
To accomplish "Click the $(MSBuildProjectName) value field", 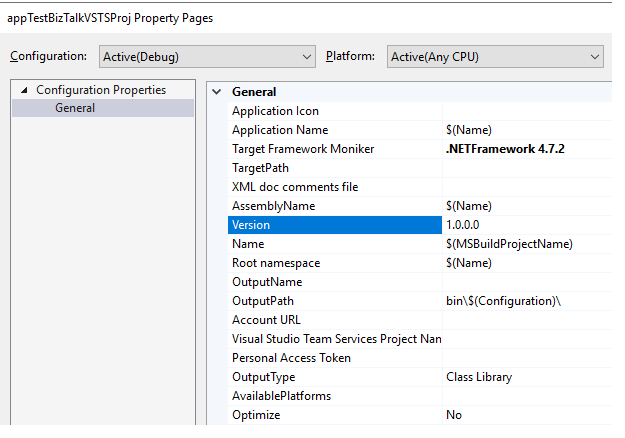I will pyautogui.click(x=527, y=244).
